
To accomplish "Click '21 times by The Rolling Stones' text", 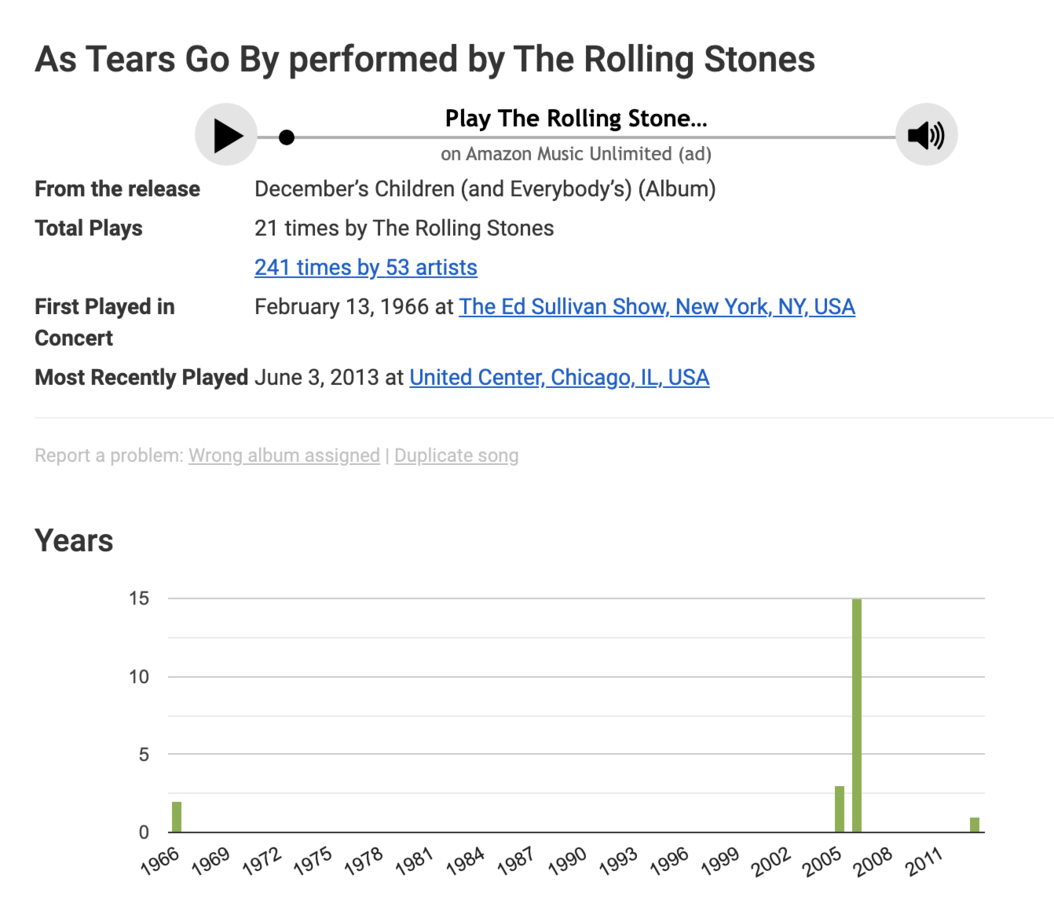I will point(404,228).
